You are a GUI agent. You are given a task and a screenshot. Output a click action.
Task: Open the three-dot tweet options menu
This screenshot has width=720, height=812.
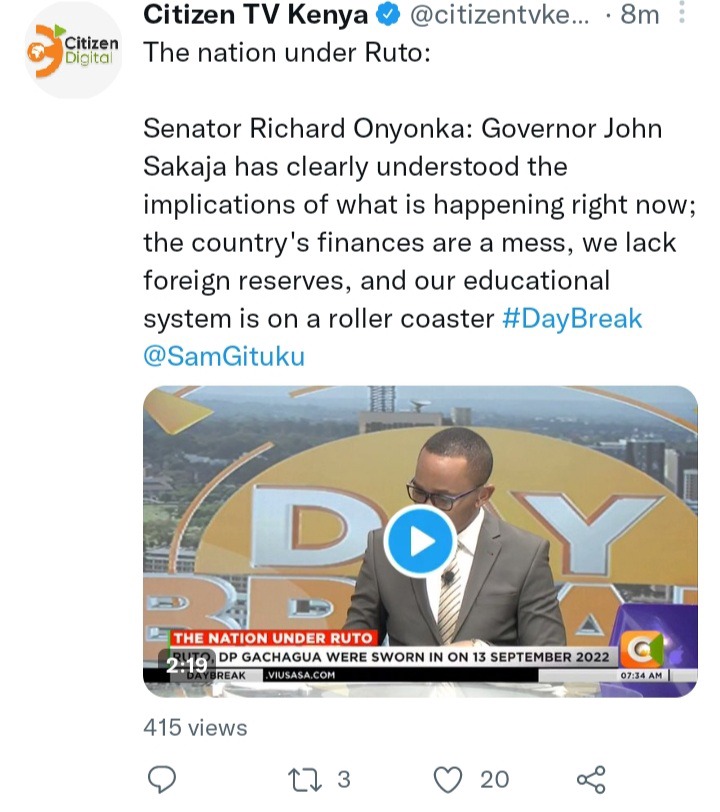point(682,12)
